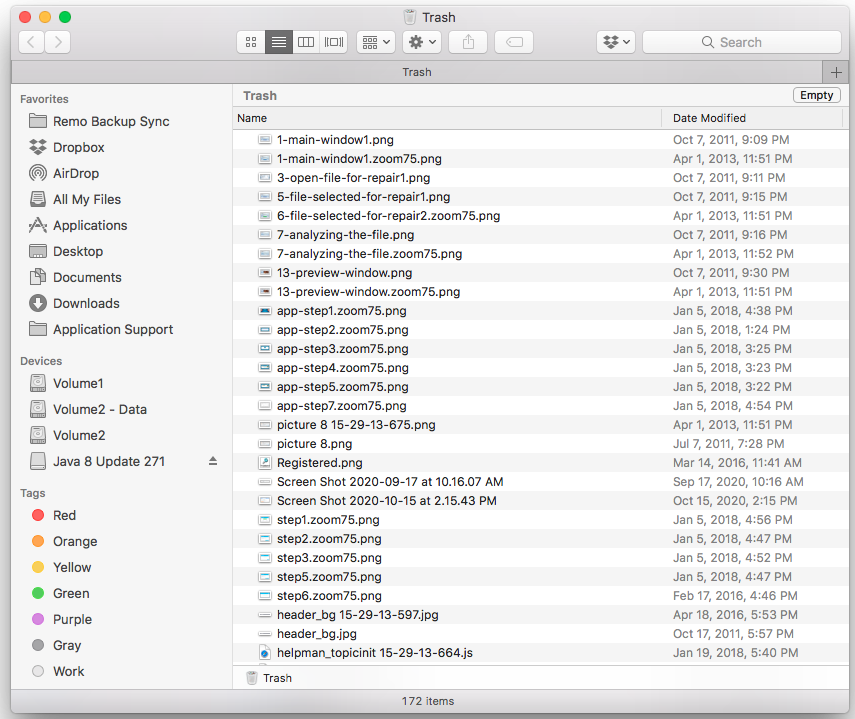
Task: Open the item arrangement dropdown
Action: coord(376,42)
